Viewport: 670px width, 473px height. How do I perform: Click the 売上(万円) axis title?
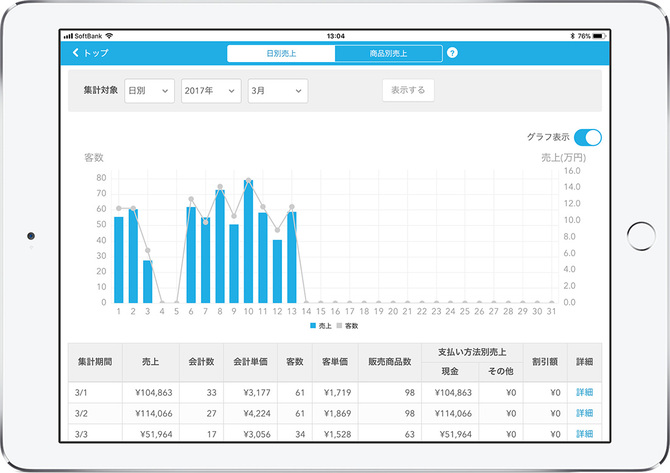point(564,158)
